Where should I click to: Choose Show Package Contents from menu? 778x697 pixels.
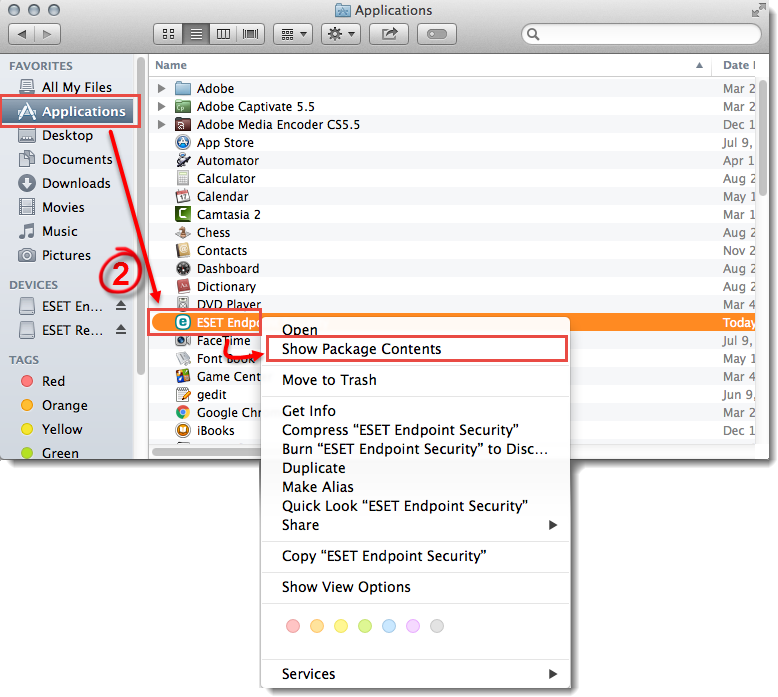click(361, 349)
